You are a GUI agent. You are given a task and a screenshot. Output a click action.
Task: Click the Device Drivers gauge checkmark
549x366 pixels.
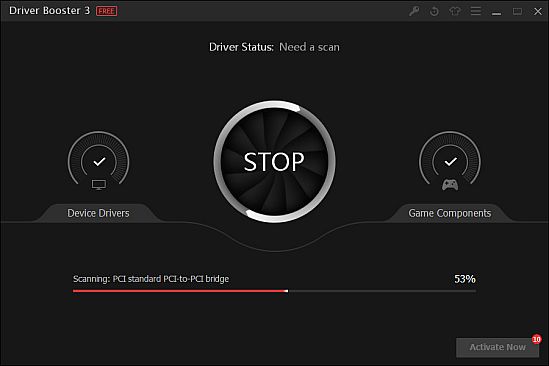pyautogui.click(x=99, y=161)
